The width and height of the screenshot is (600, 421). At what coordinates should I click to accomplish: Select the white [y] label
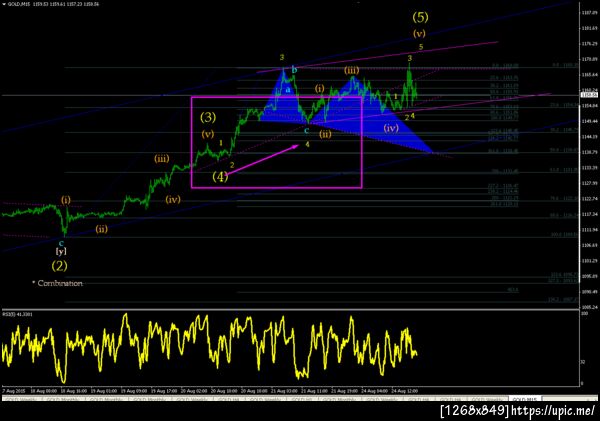tap(61, 251)
